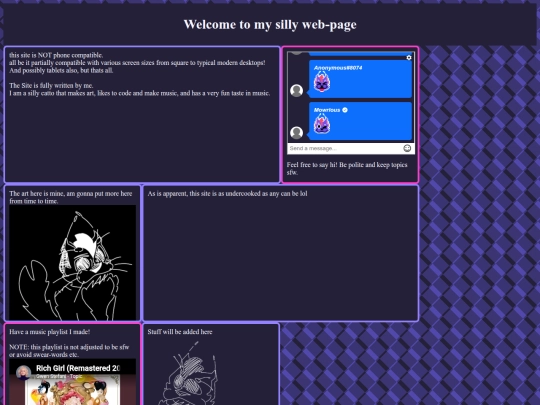This screenshot has width=540, height=405.
Task: Click the white cat drawing on black background
Action: [x=73, y=262]
